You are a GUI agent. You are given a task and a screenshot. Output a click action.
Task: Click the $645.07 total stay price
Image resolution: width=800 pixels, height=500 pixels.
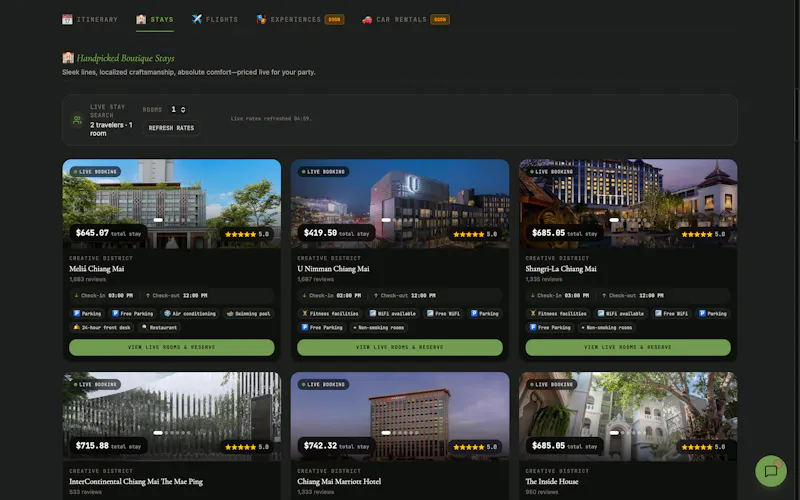108,233
